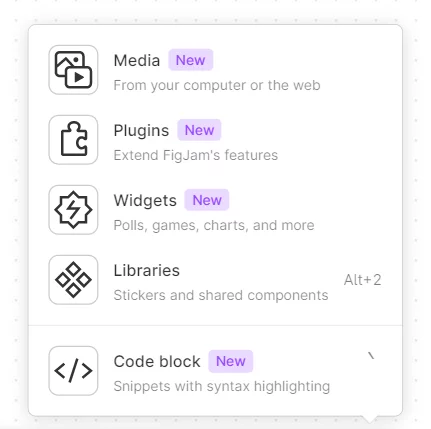This screenshot has height=429, width=431.
Task: Choose the Widgets menu entry
Action: 215,210
